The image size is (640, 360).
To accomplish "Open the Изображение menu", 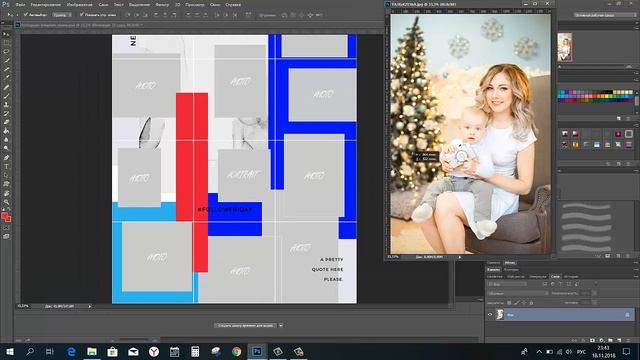I will click(x=79, y=5).
